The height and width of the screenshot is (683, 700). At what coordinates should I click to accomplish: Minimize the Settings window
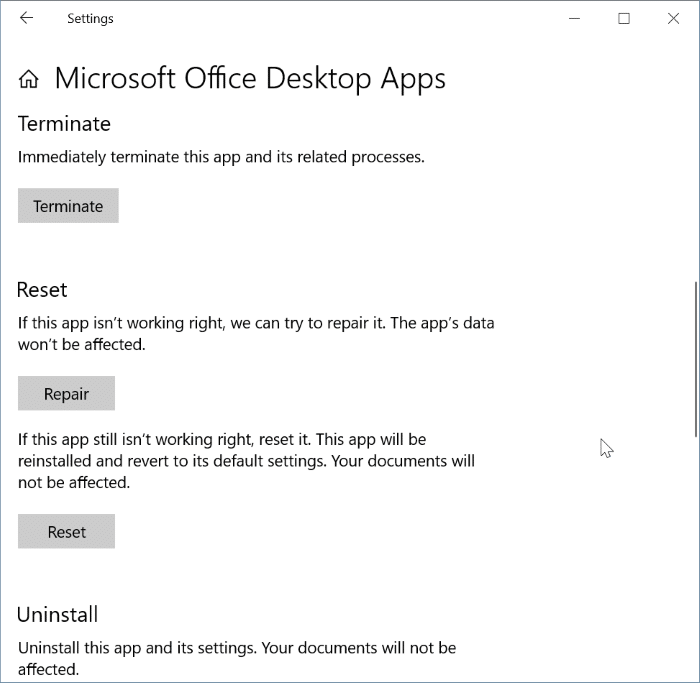575,18
